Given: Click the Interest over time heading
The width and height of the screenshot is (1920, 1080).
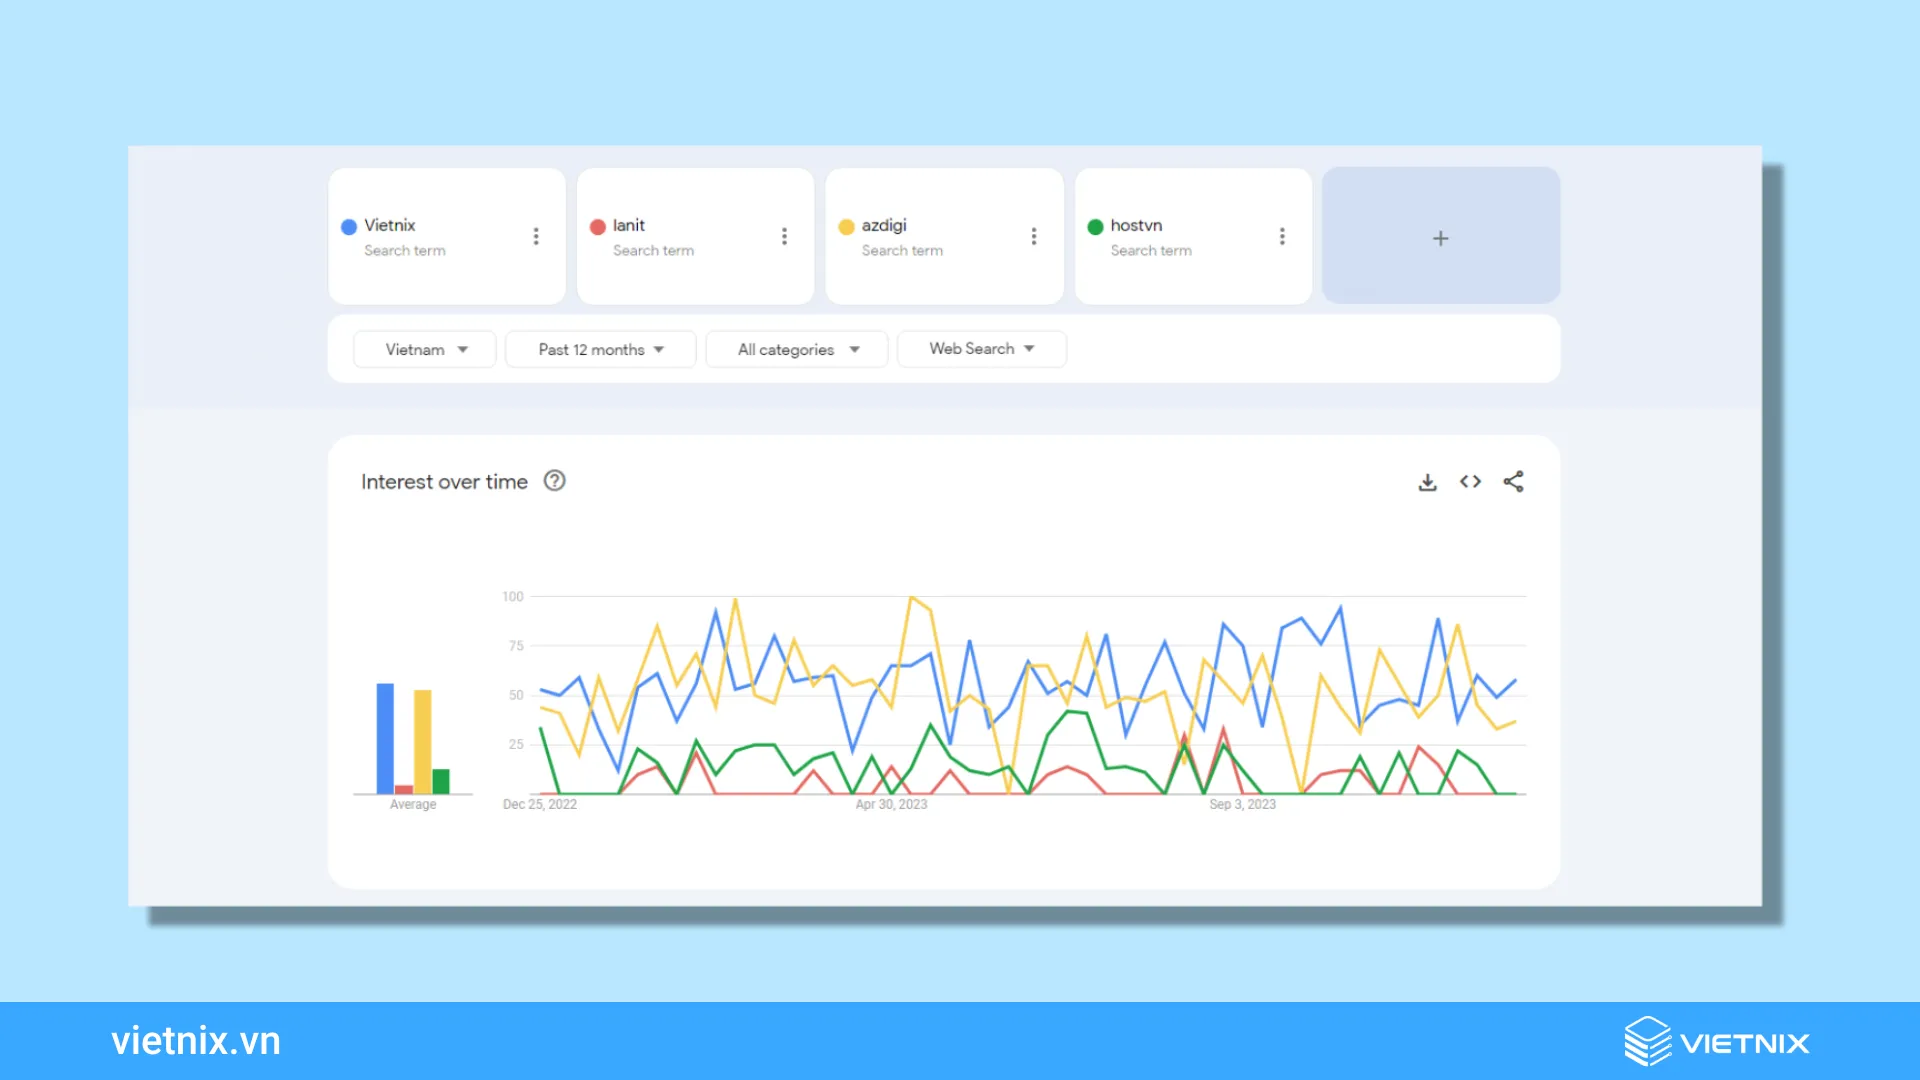Looking at the screenshot, I should click(x=444, y=482).
